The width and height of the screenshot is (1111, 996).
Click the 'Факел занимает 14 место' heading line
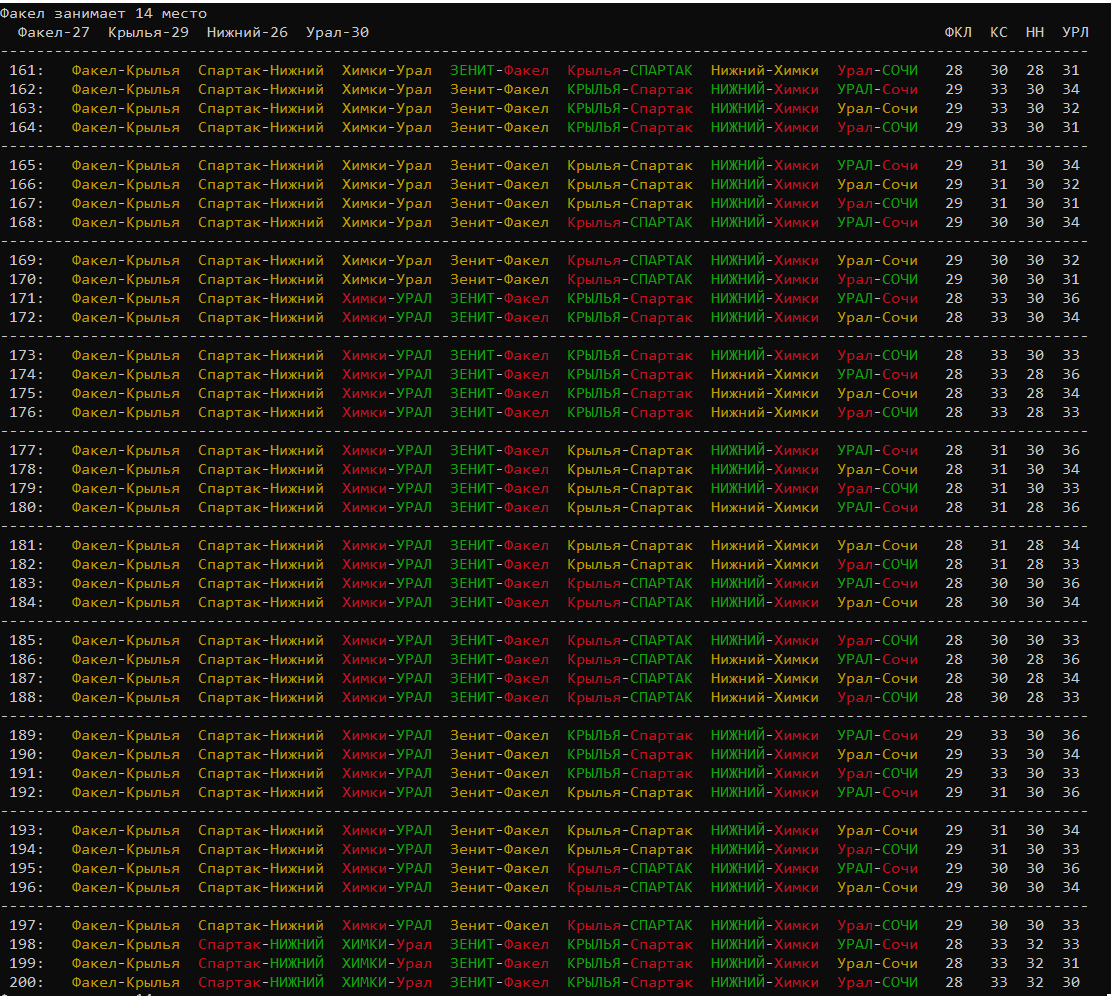click(103, 13)
